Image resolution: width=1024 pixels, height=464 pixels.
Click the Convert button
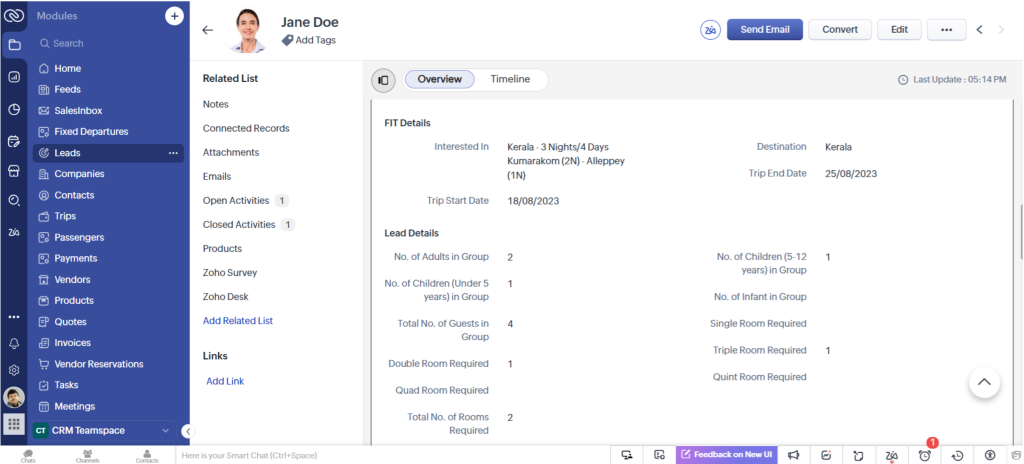pos(840,30)
